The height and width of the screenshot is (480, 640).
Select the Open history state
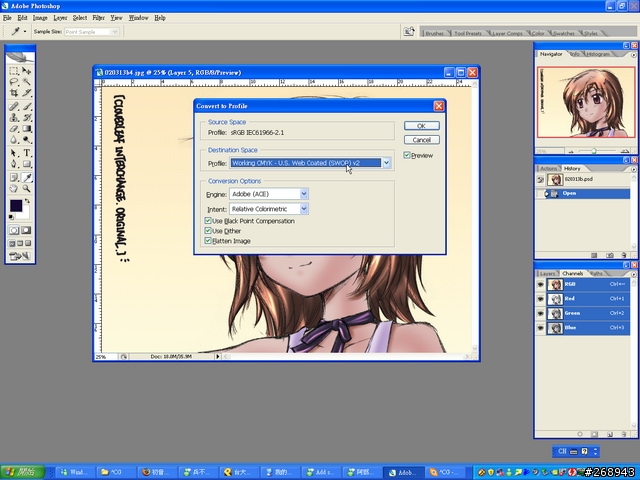pos(588,193)
